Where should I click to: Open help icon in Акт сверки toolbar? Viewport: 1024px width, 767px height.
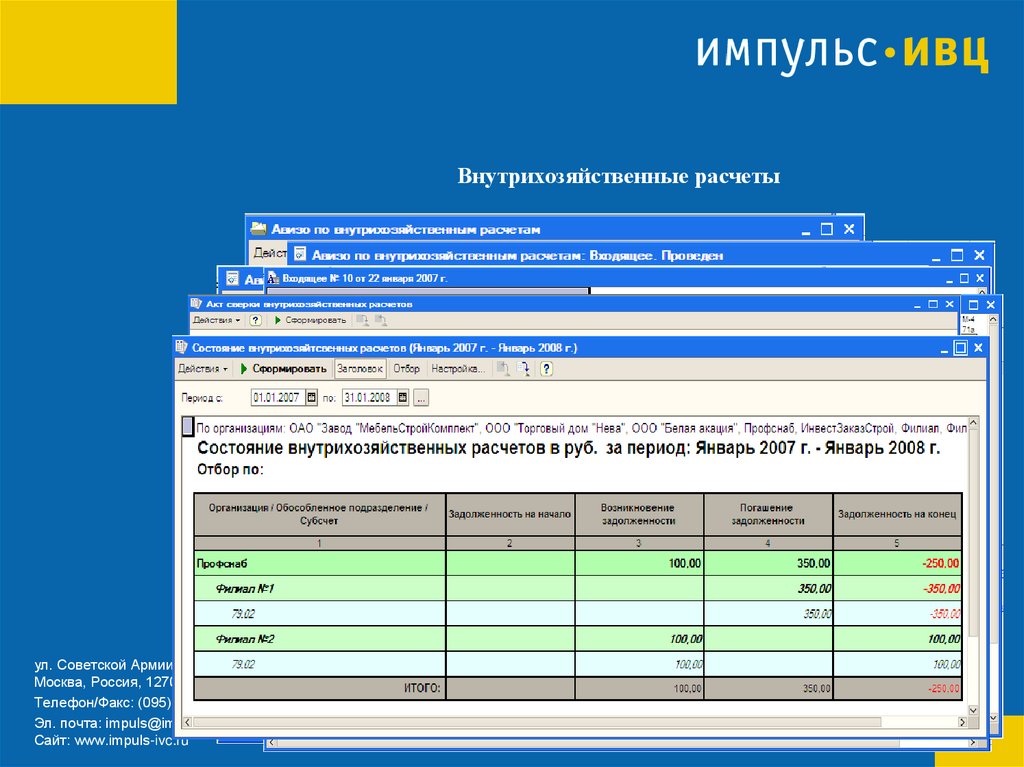tap(255, 320)
